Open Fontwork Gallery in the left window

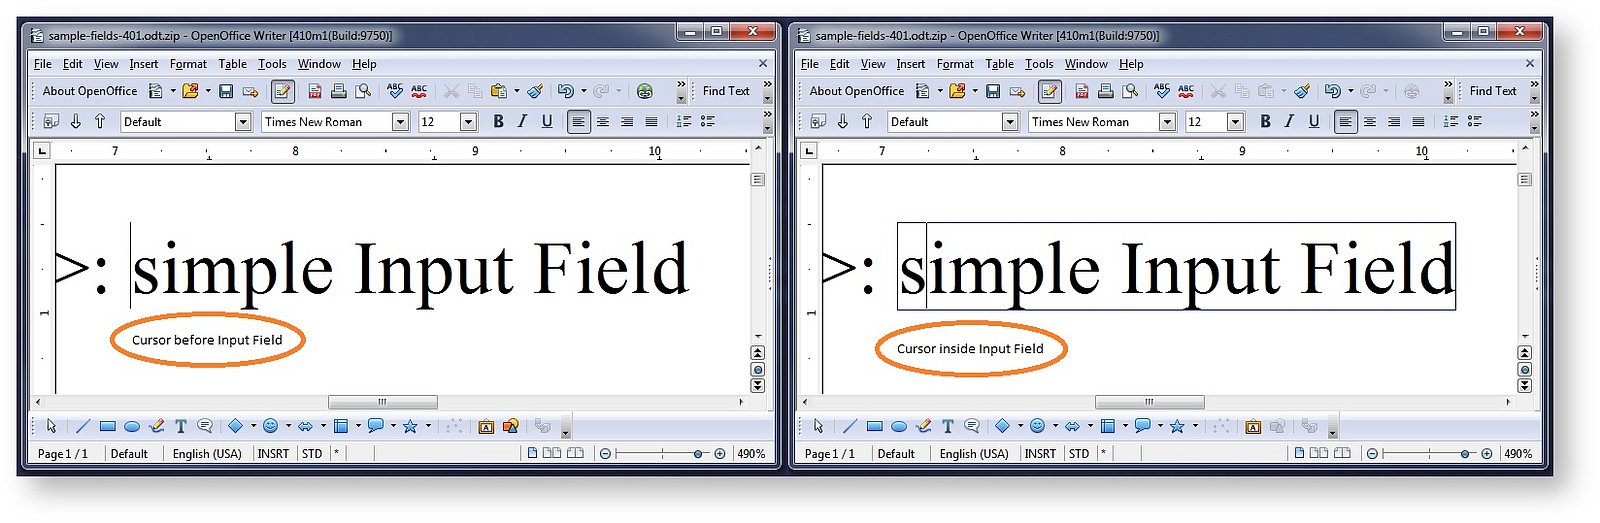[486, 427]
